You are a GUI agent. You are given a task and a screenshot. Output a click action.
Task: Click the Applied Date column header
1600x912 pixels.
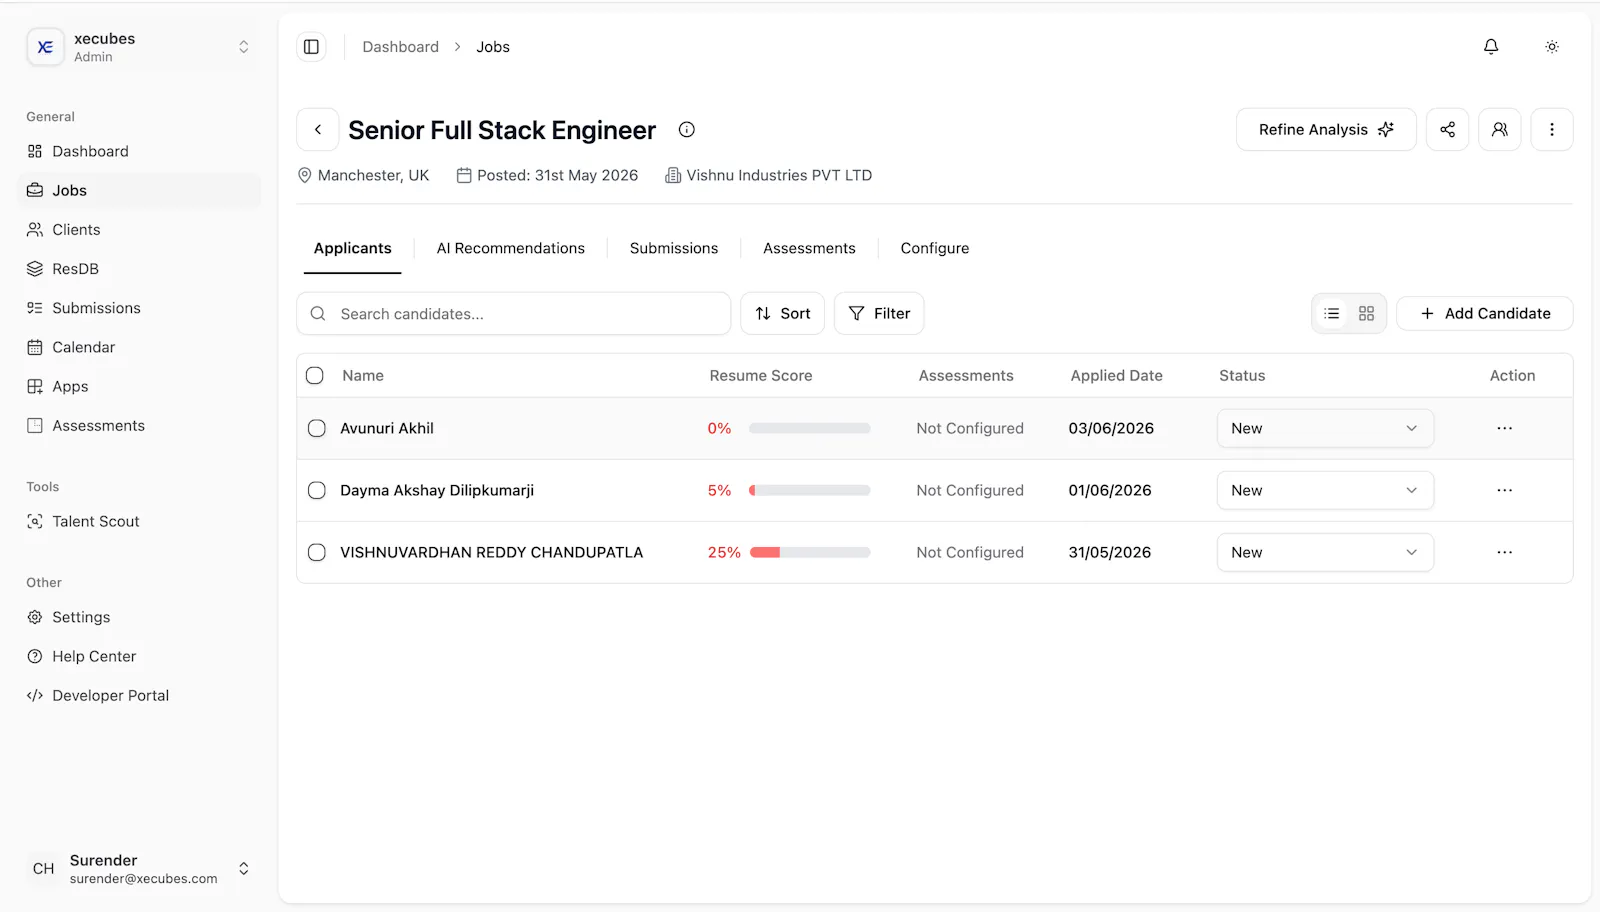click(x=1117, y=376)
